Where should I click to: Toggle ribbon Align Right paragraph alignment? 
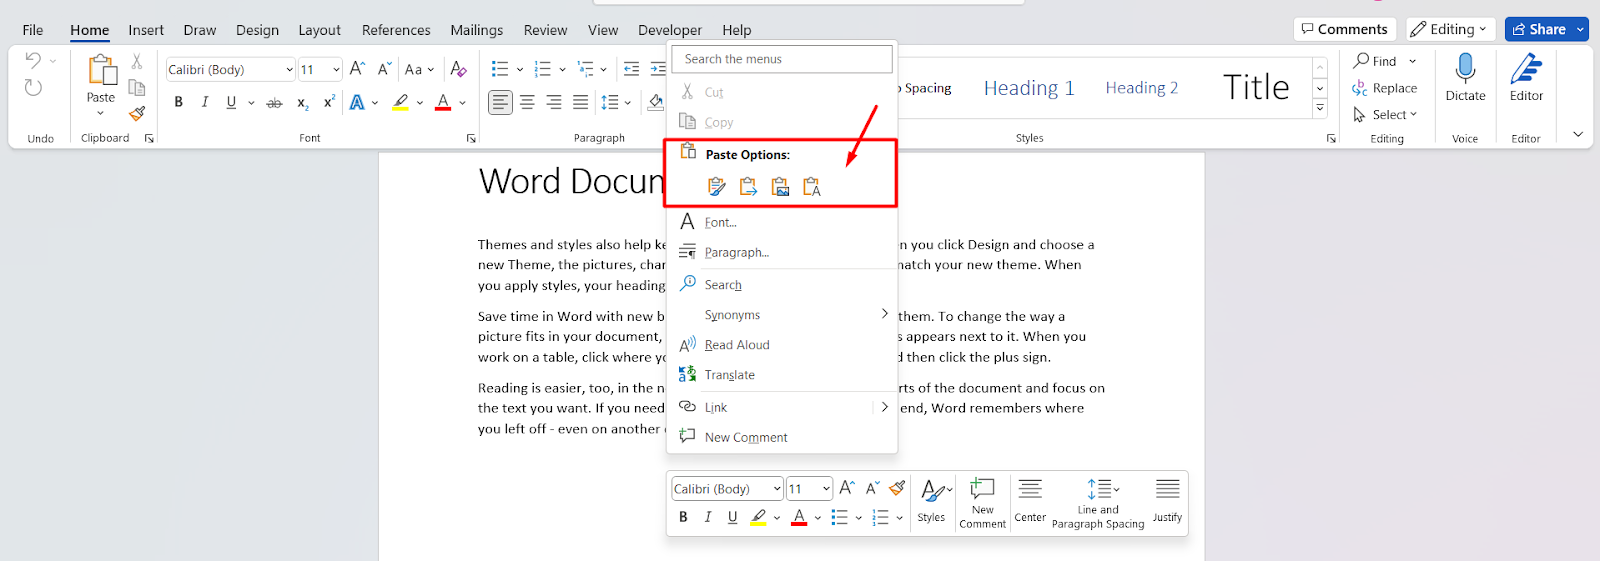coord(554,102)
